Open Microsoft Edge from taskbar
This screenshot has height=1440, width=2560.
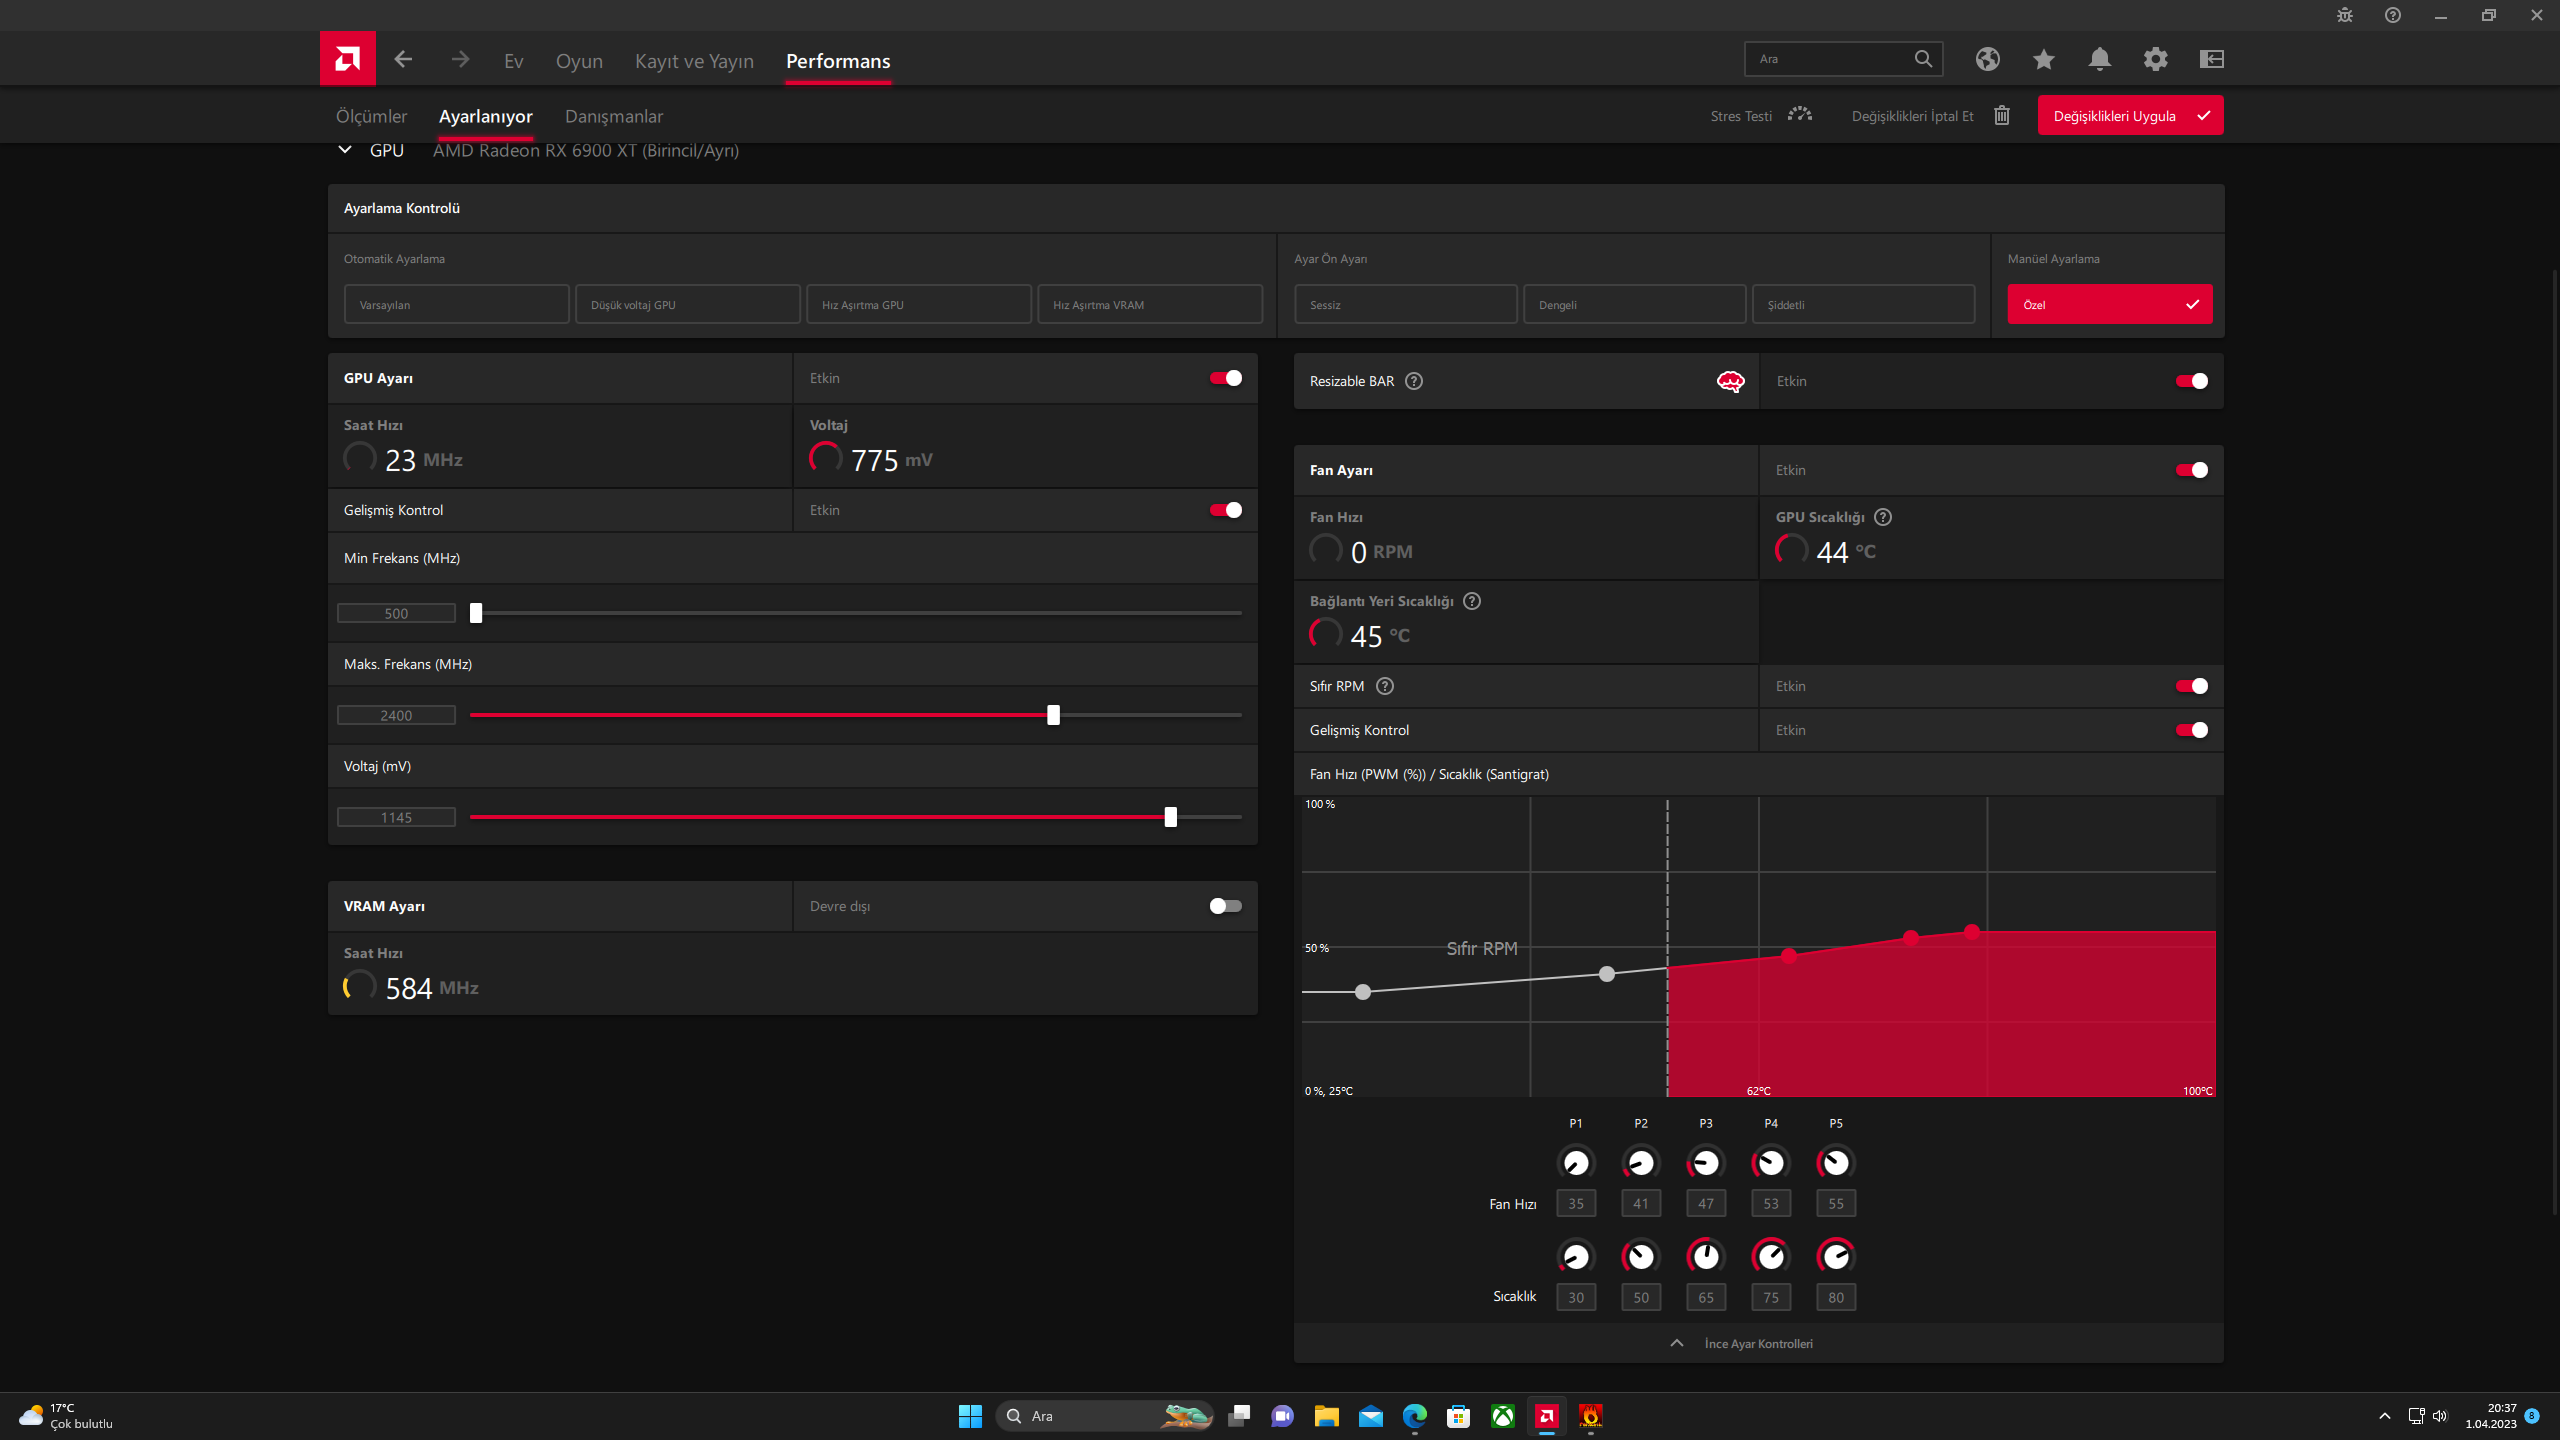[x=1415, y=1416]
